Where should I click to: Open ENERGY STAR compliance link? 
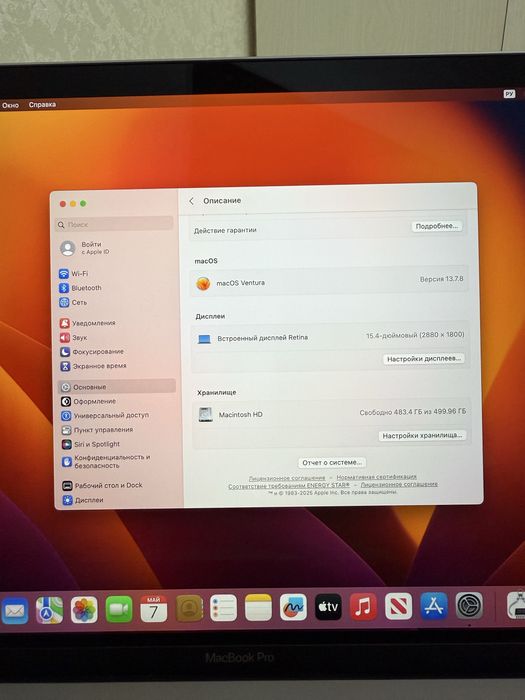pyautogui.click(x=289, y=486)
